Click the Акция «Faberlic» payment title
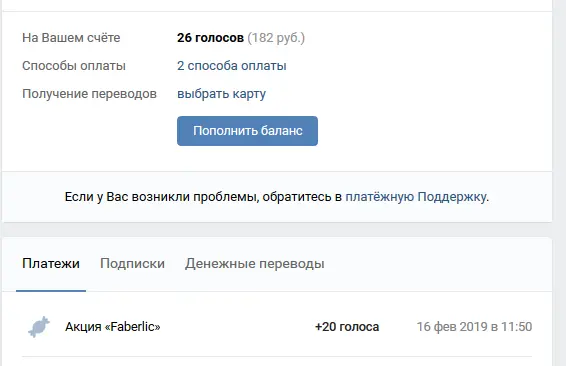Viewport: 566px width, 366px height. point(113,327)
